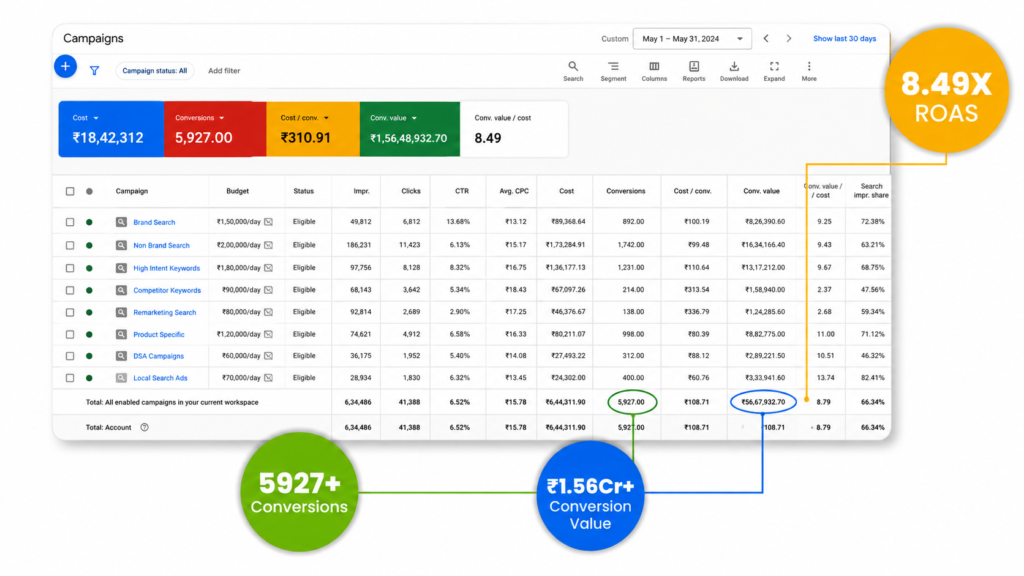1024x576 pixels.
Task: Check the DSA Campaigns row checkbox
Action: coord(70,356)
